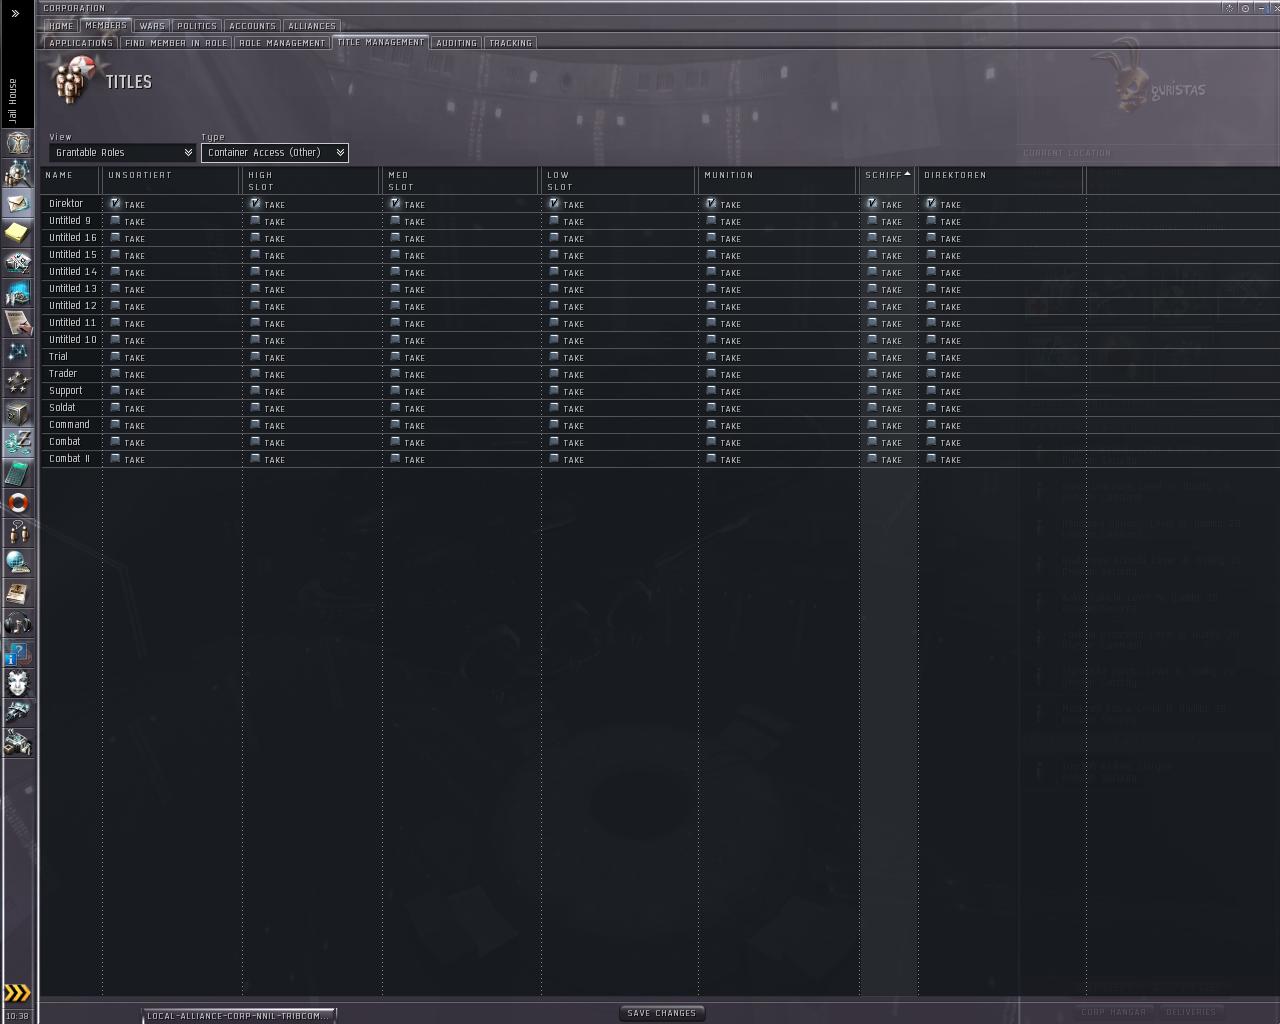1280x1024 pixels.
Task: Select the Untitled 16 title name
Action: (x=73, y=238)
